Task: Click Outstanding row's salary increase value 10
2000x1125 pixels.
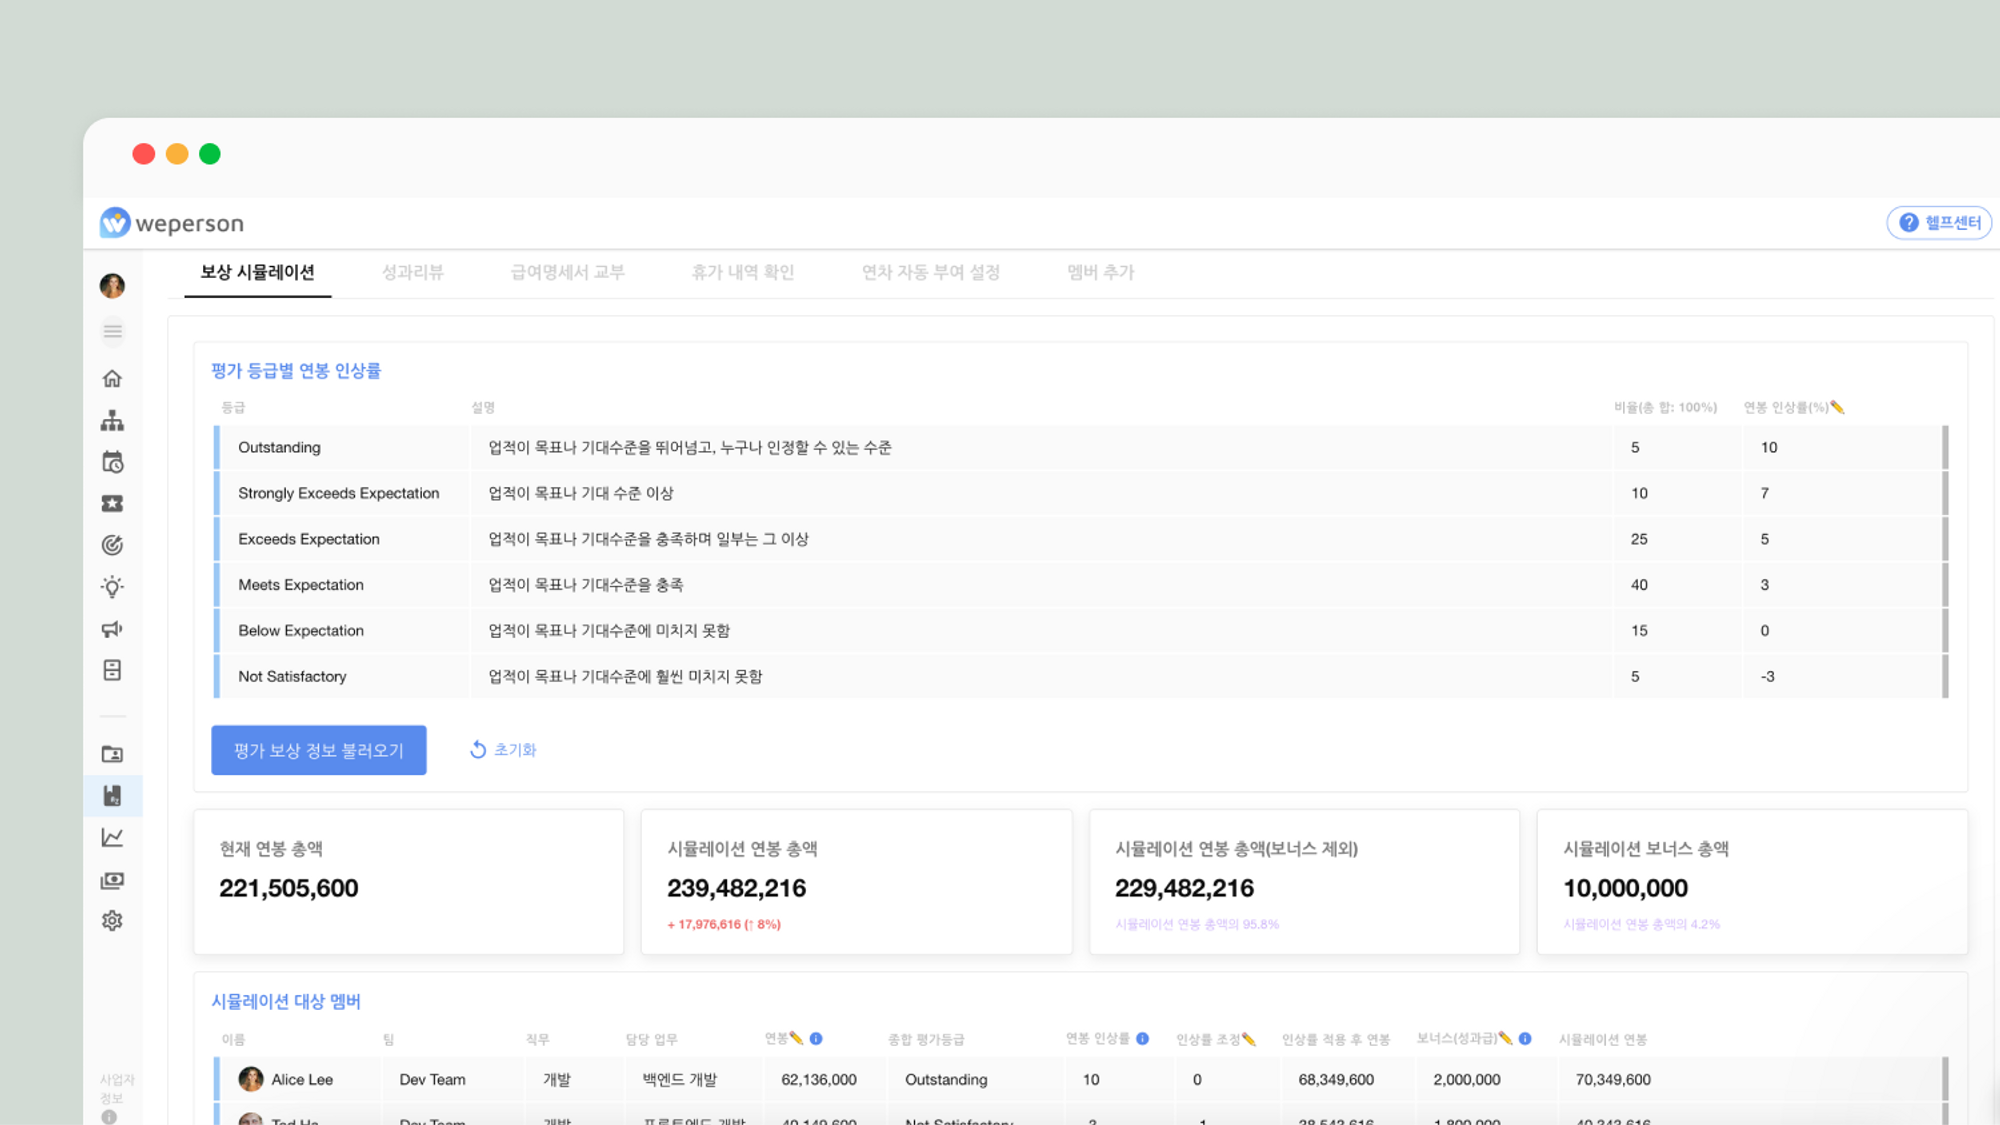Action: click(1768, 447)
